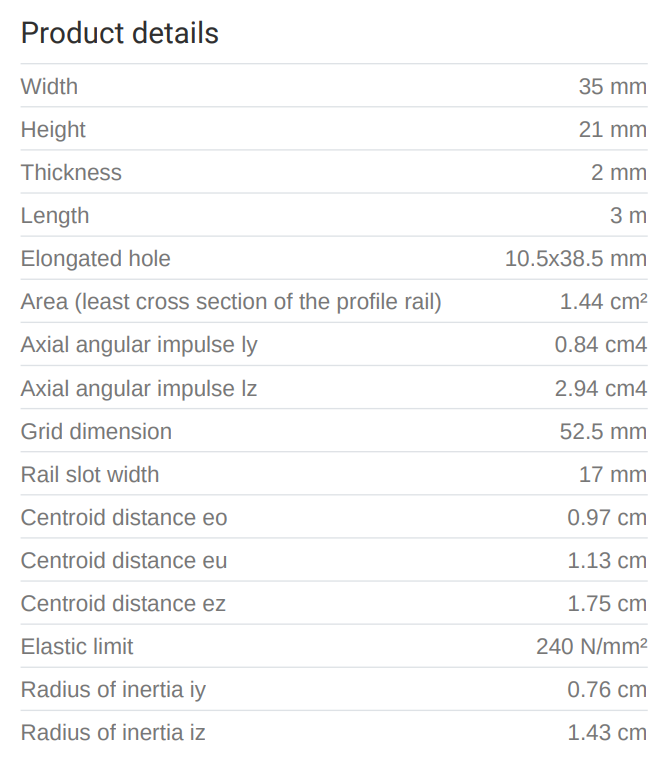Select the 2.94 cm4 value
The height and width of the screenshot is (757, 671).
tap(600, 387)
